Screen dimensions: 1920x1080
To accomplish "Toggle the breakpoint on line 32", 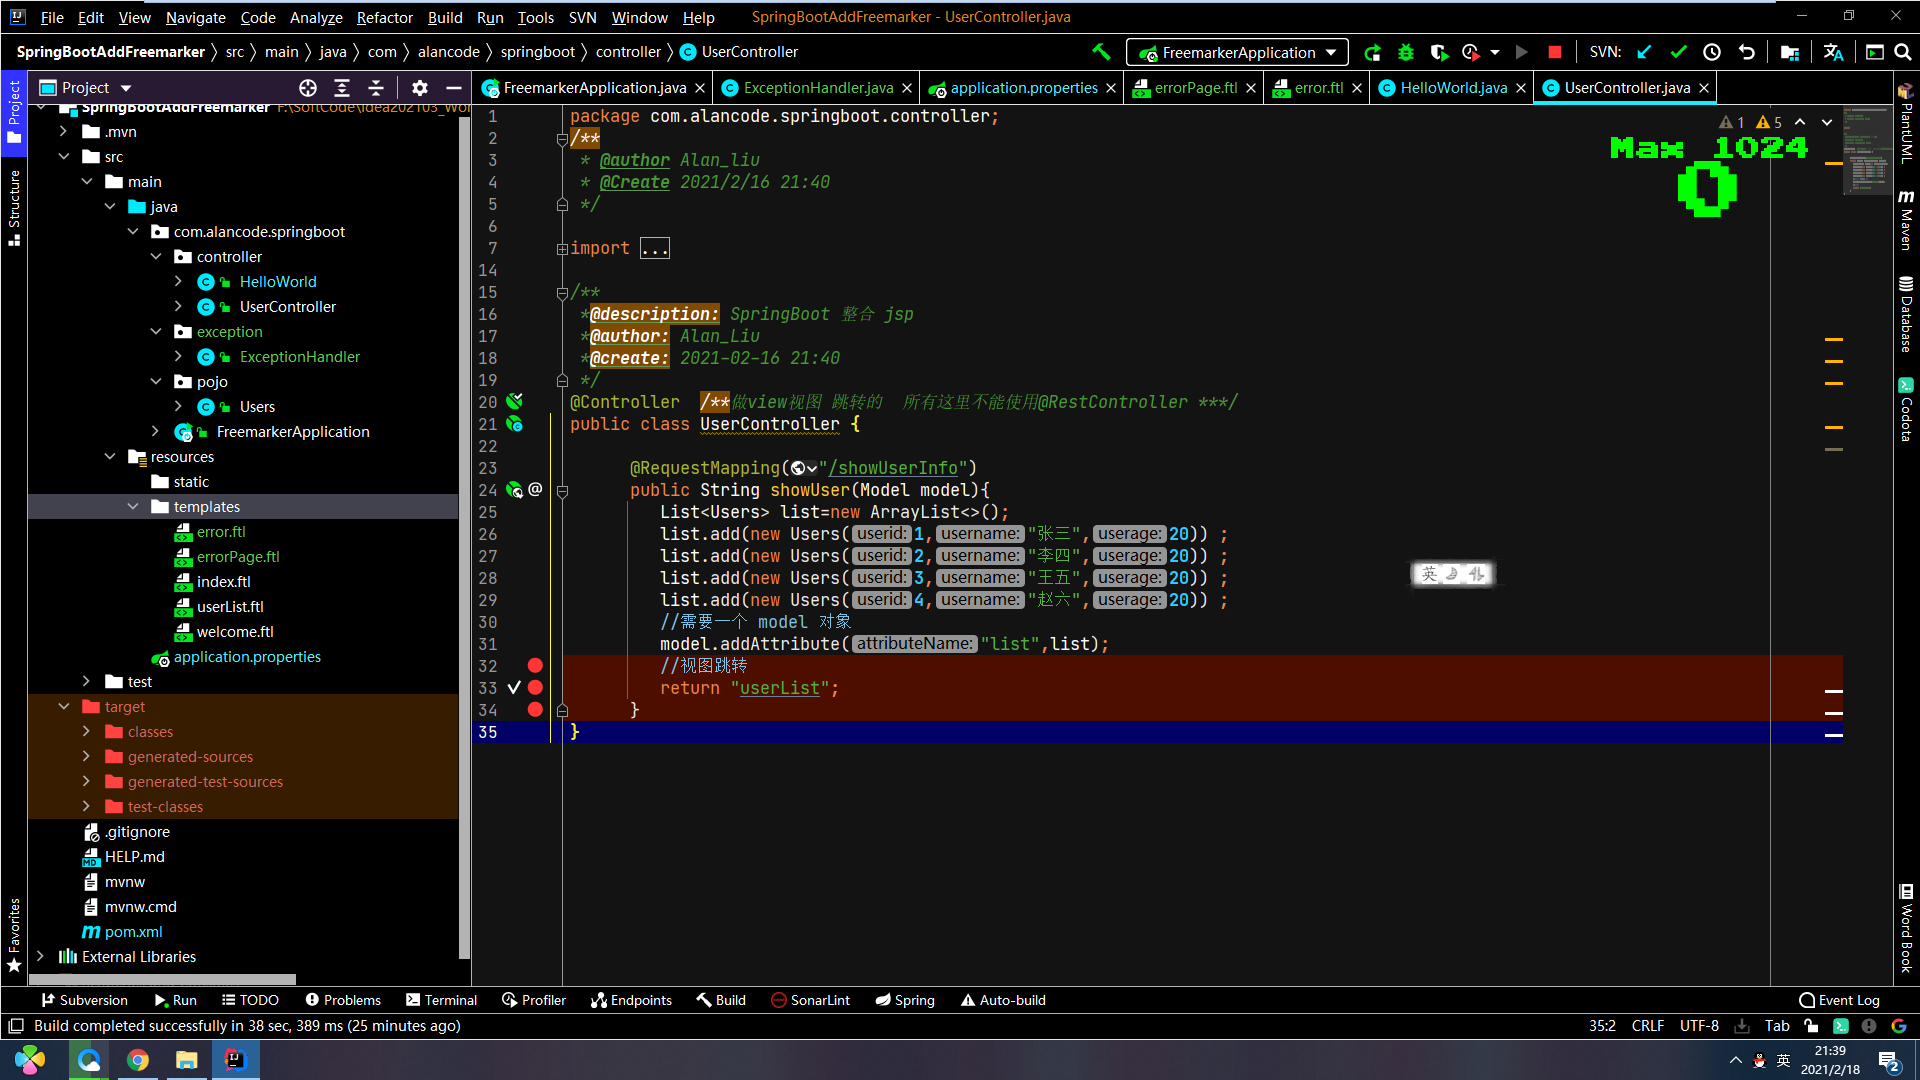I will pos(535,666).
